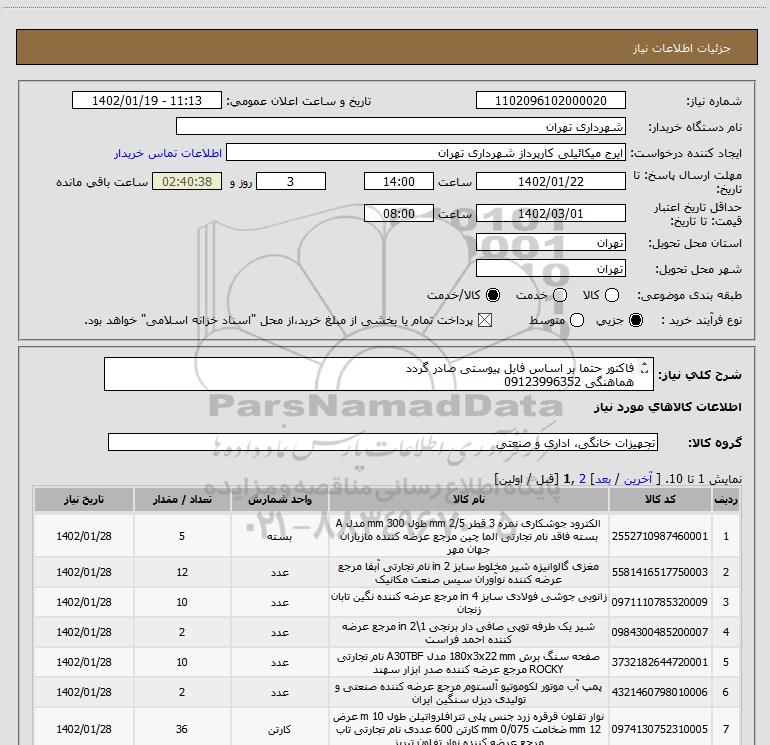Image resolution: width=770 pixels, height=745 pixels.
Task: Click the price validity date 1402/03/01
Action: coord(550,213)
